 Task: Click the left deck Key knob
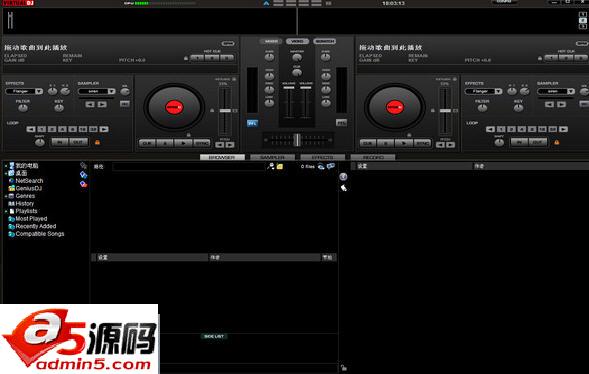click(x=59, y=108)
